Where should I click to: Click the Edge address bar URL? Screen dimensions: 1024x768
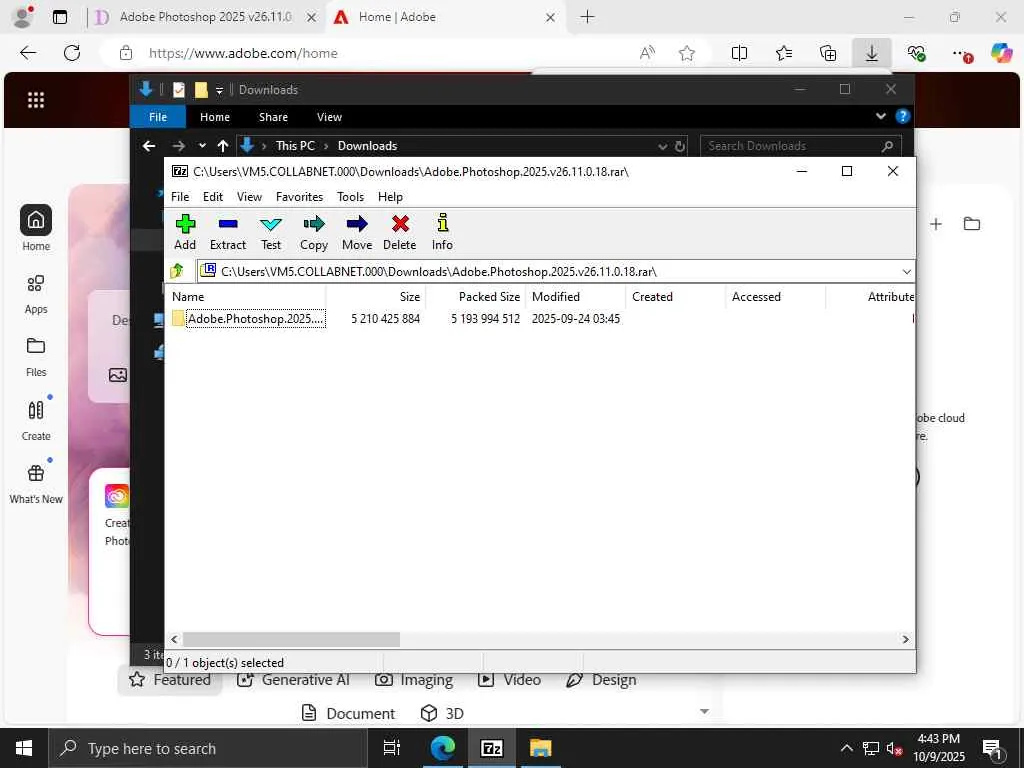[x=243, y=54]
